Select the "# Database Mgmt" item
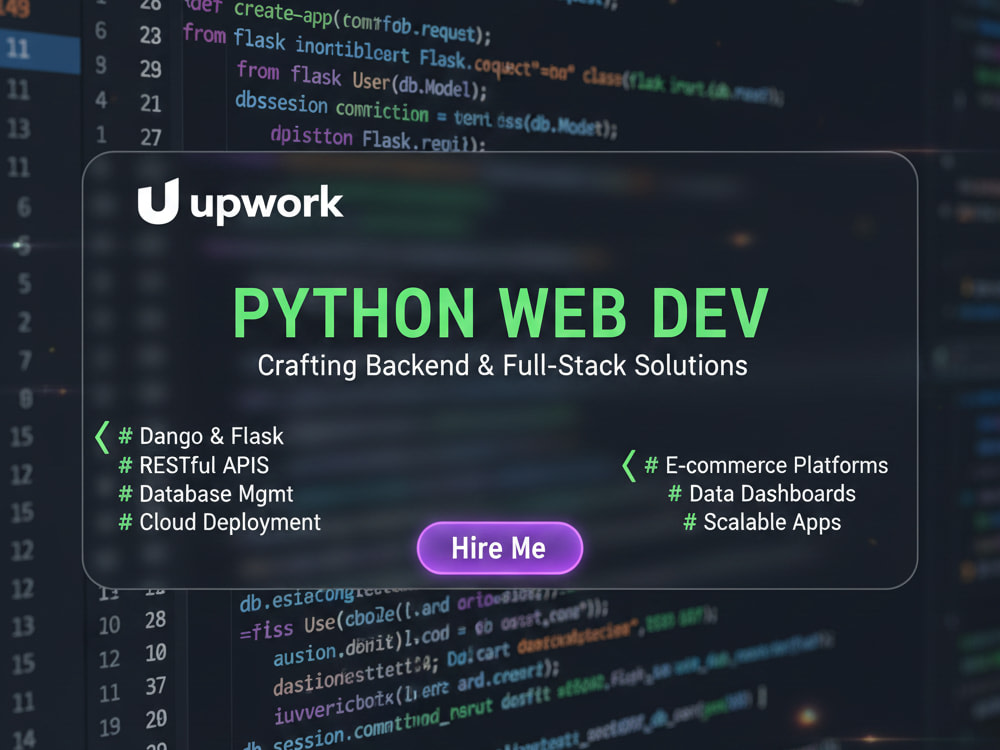This screenshot has height=750, width=1000. [x=206, y=494]
